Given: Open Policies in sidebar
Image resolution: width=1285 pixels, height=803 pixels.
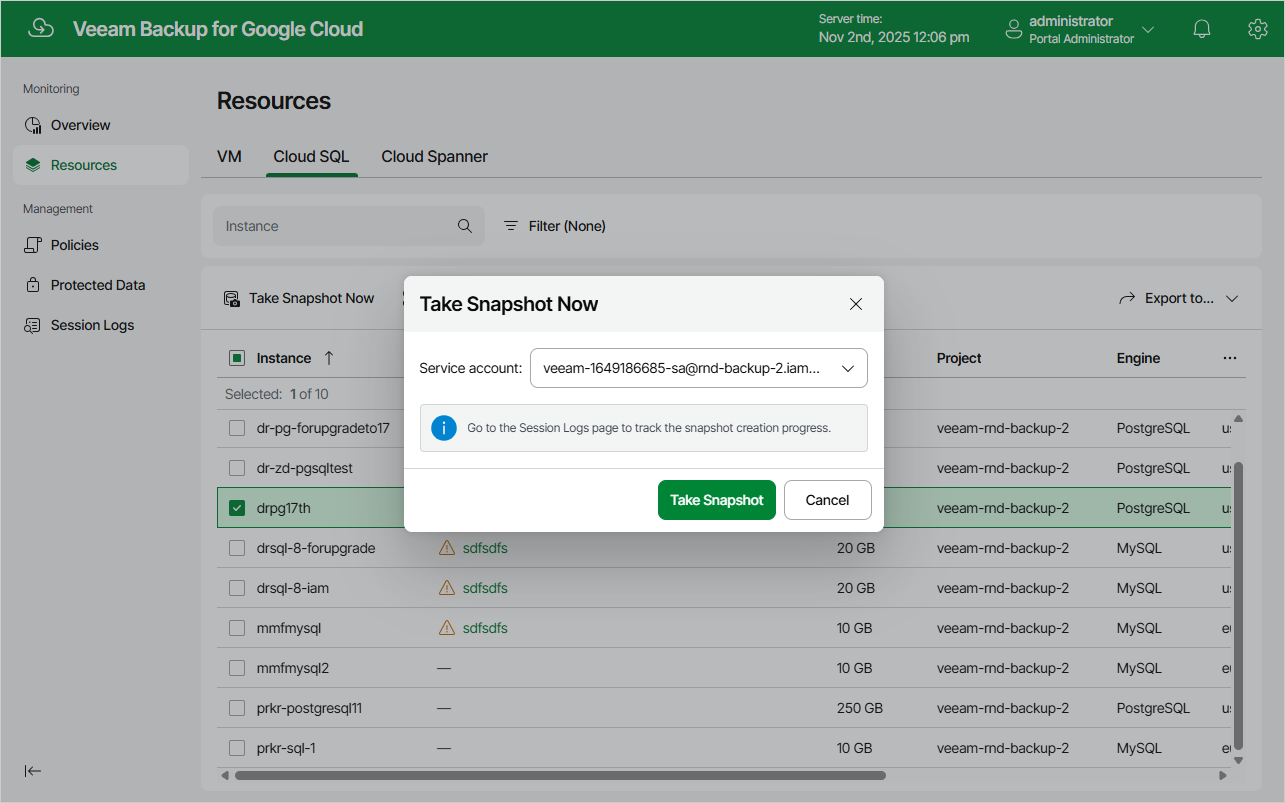Looking at the screenshot, I should click(100, 245).
